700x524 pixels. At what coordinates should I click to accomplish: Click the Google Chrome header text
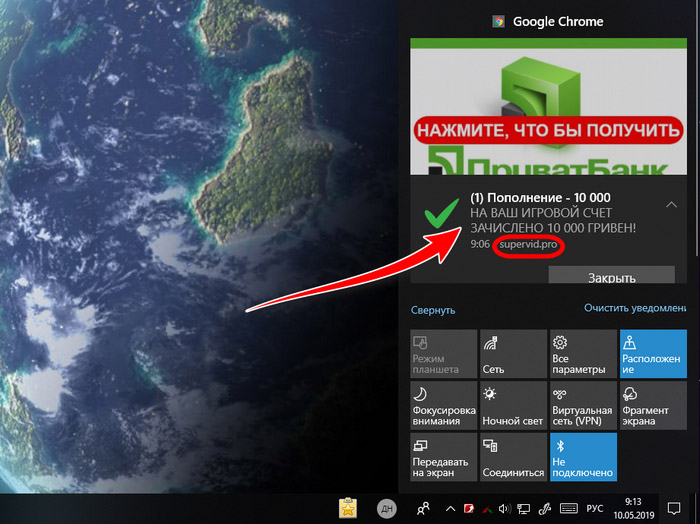click(558, 21)
